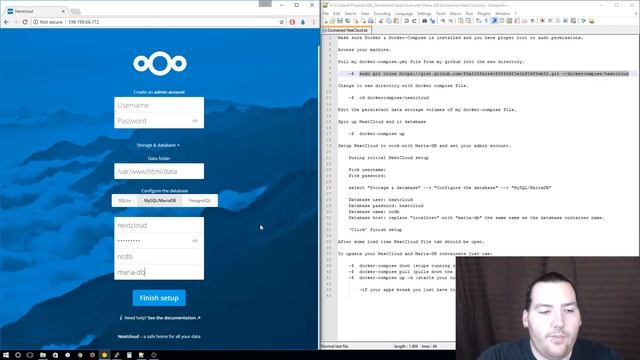The height and width of the screenshot is (360, 640).
Task: Click the Cortana circle on the taskbar
Action: point(18,355)
